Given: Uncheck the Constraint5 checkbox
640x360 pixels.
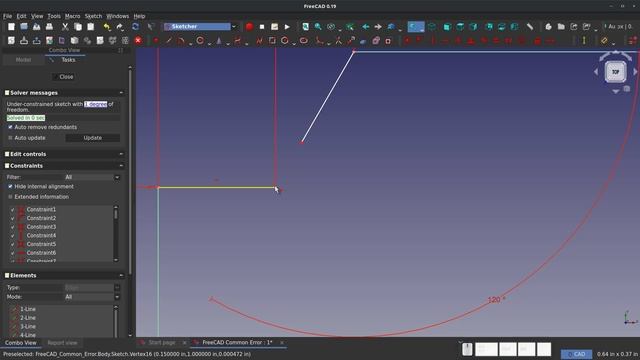Looking at the screenshot, I should 12,244.
